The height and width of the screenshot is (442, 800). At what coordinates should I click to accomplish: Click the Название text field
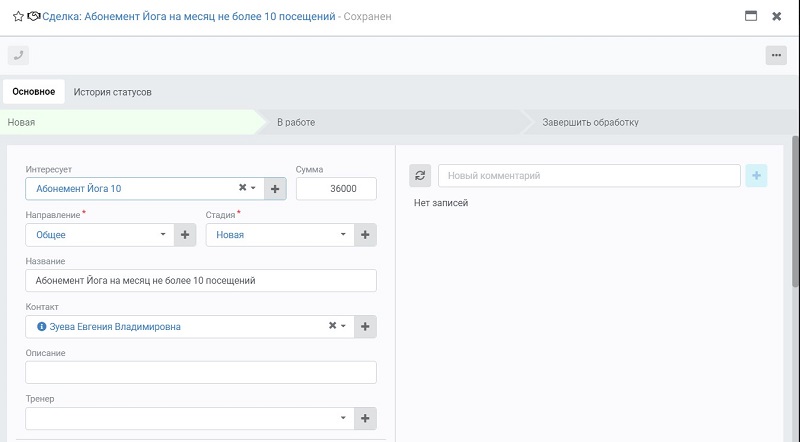click(201, 281)
